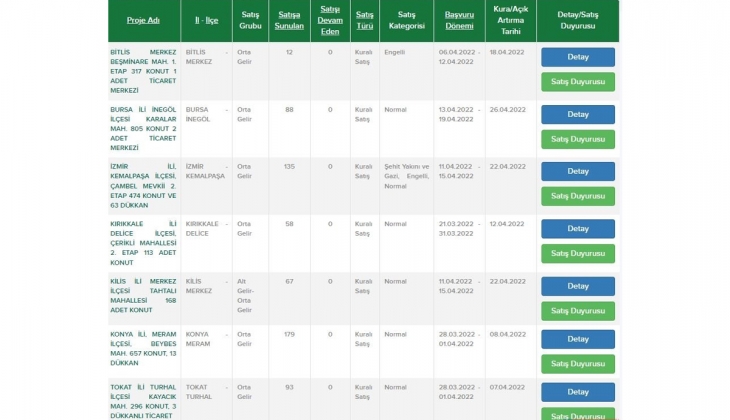View Satış Duyurusu for Bursa İnegöl
Image resolution: width=730 pixels, height=420 pixels.
tap(577, 139)
